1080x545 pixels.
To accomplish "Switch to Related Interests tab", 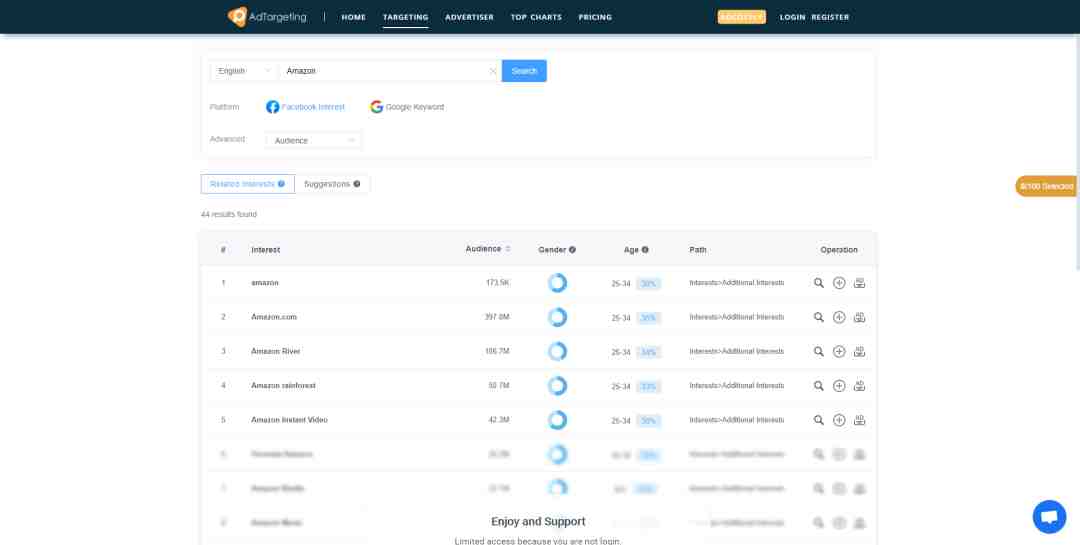I will 248,184.
